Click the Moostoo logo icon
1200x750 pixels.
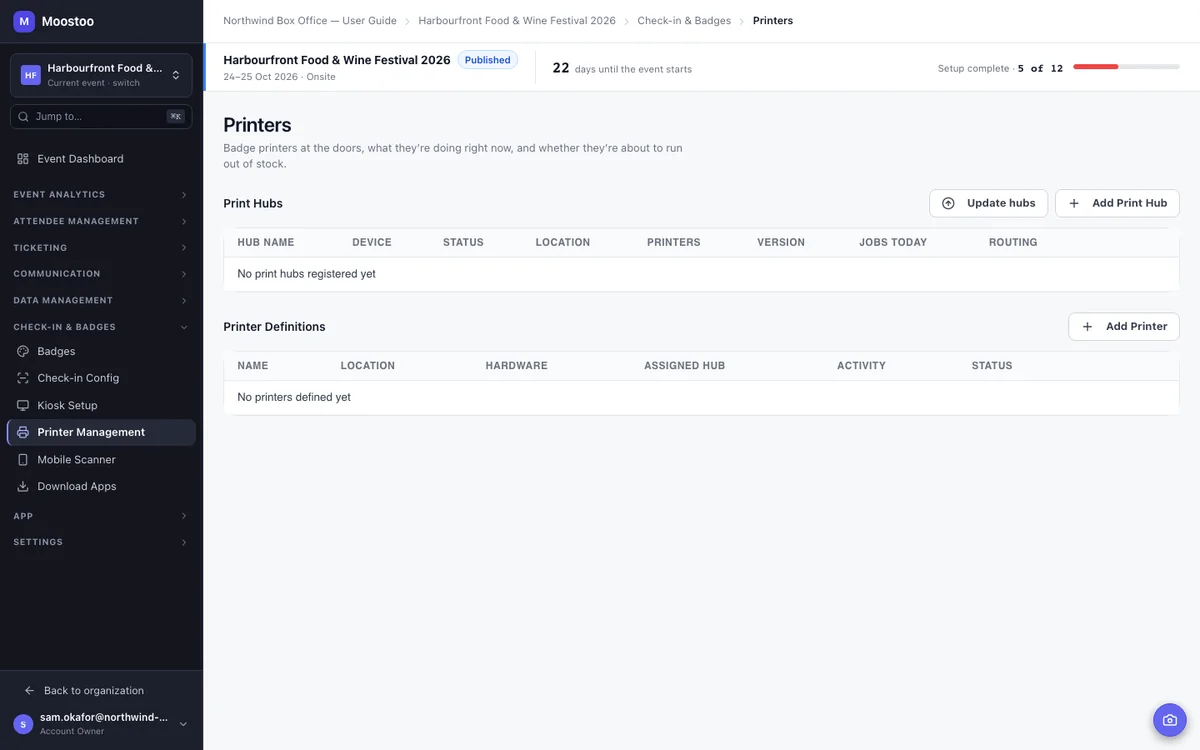pyautogui.click(x=24, y=21)
